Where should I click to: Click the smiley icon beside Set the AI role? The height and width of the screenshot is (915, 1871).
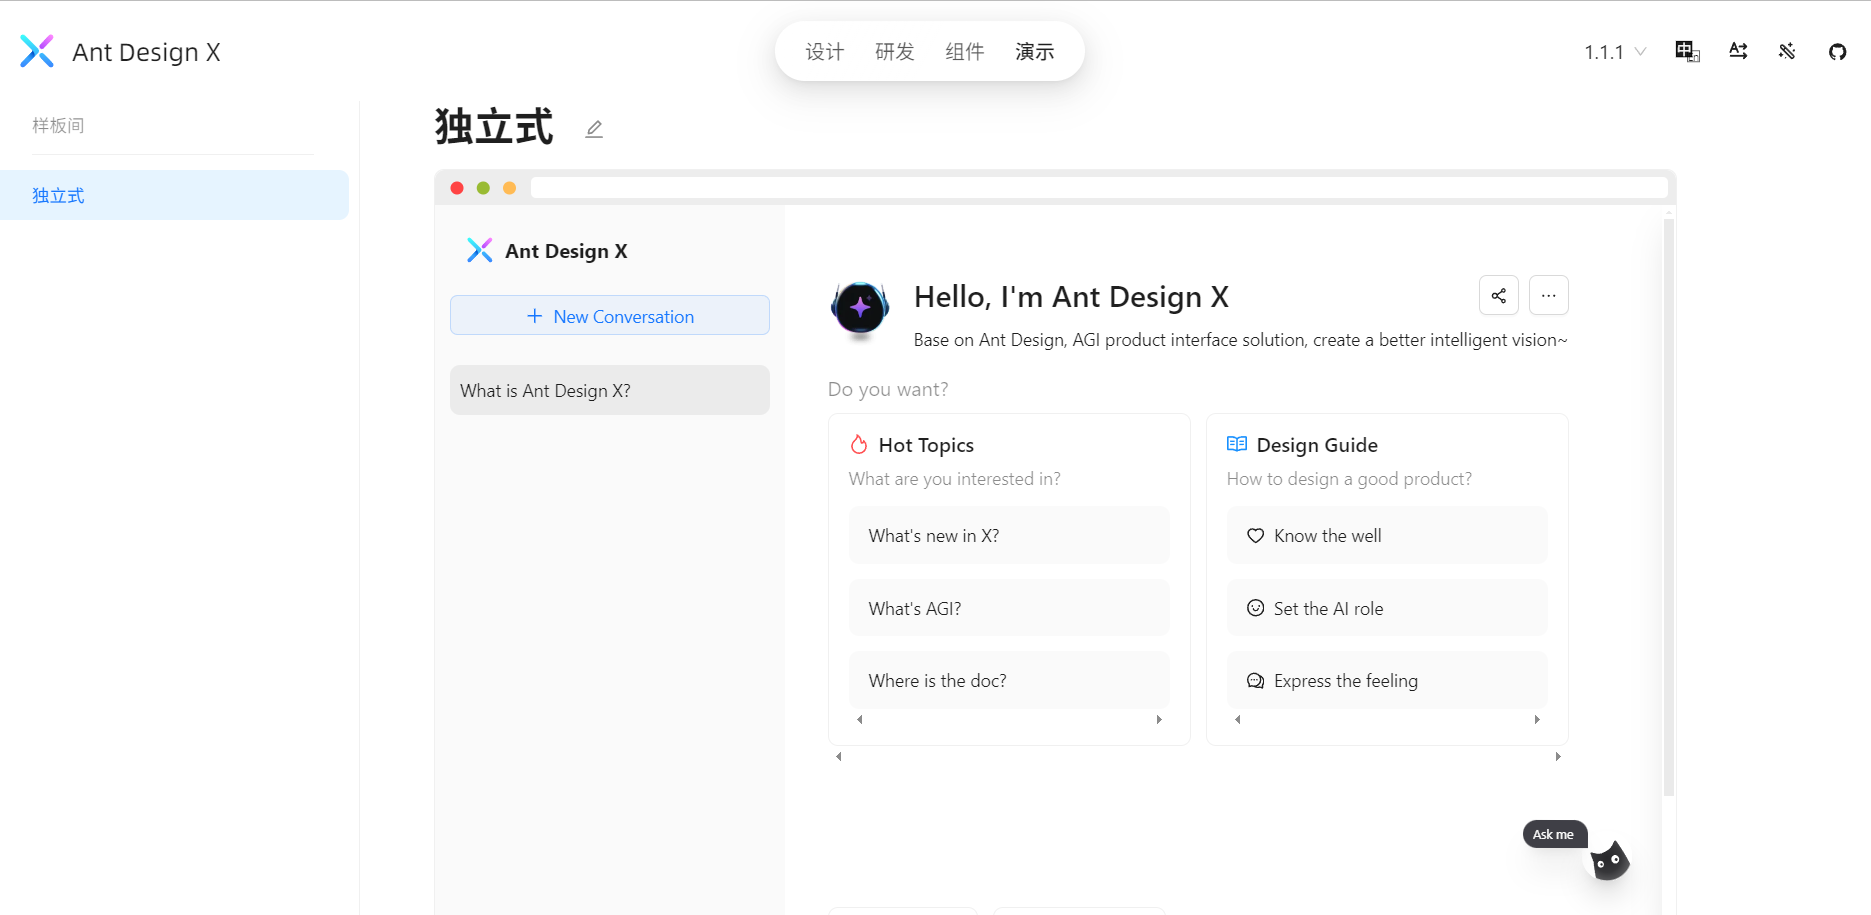pos(1256,608)
